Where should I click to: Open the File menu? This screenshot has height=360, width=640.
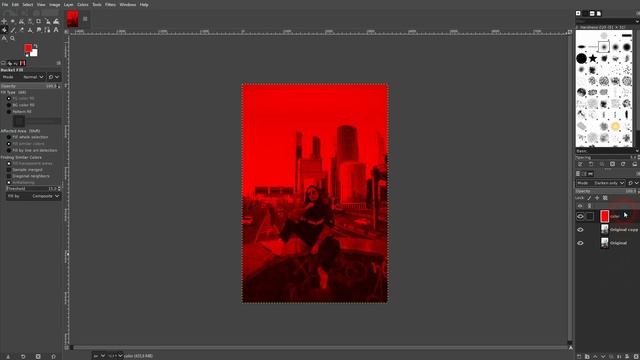point(5,4)
